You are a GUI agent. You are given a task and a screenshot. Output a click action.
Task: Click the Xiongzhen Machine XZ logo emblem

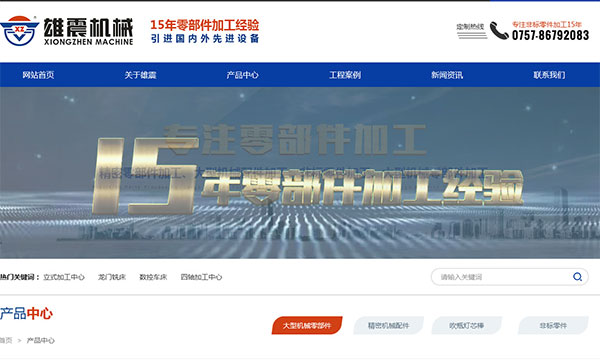(x=19, y=31)
